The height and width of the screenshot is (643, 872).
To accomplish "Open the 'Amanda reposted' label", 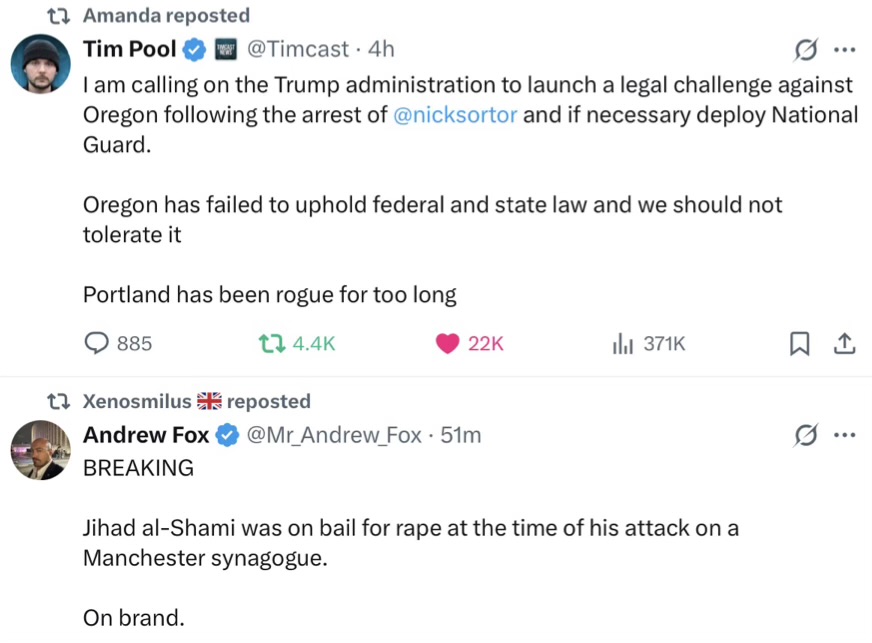I will point(166,15).
